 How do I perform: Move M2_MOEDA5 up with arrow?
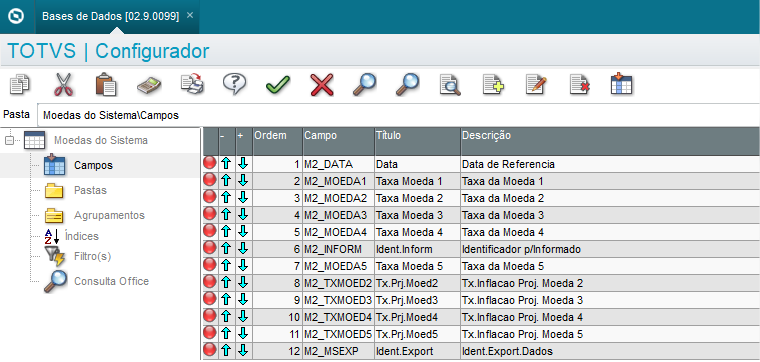pyautogui.click(x=226, y=266)
